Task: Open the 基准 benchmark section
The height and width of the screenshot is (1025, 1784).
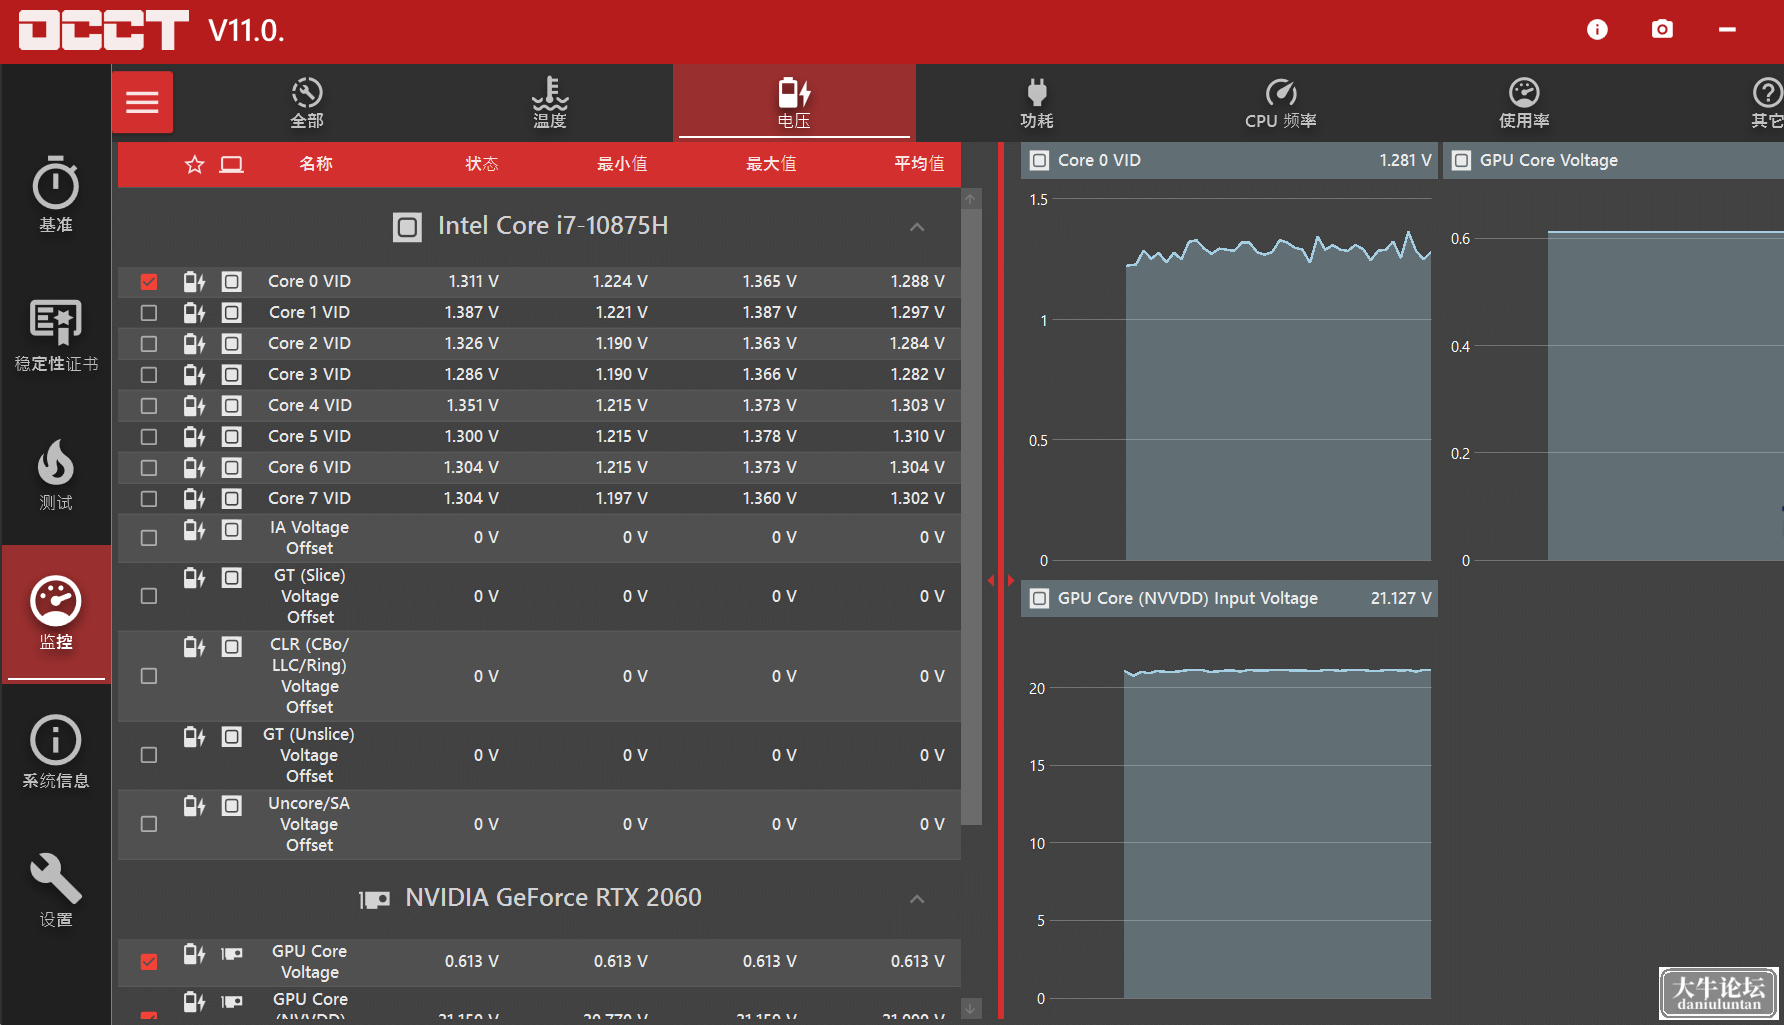Action: (56, 195)
